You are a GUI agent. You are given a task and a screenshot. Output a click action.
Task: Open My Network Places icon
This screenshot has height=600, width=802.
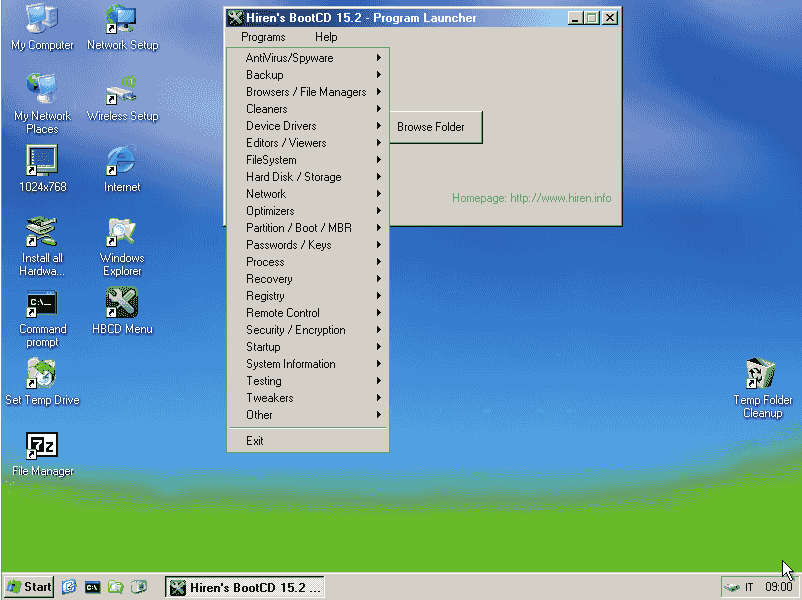click(42, 104)
